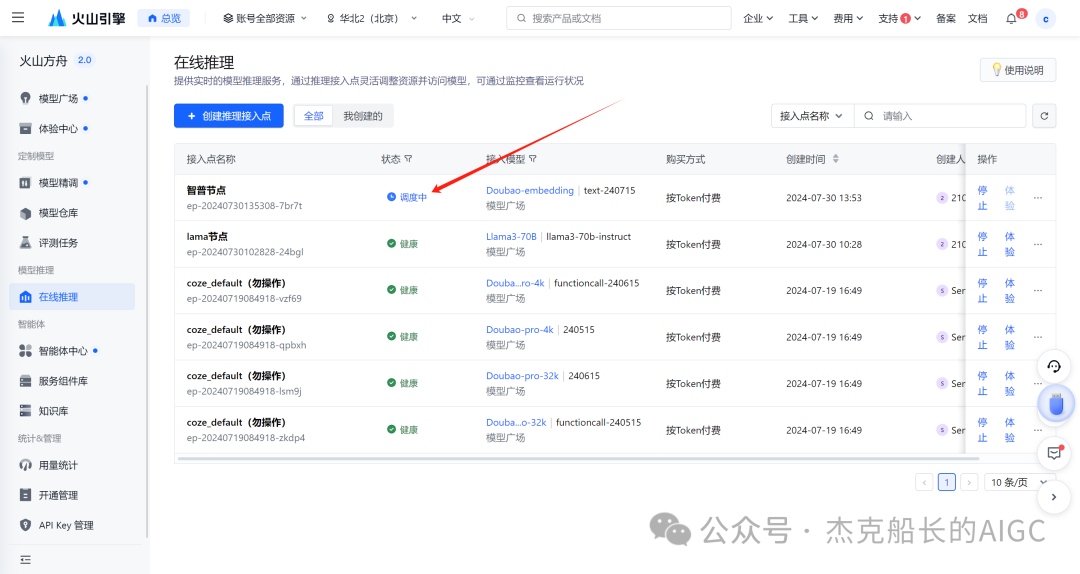Viewport: 1080px width, 574px height.
Task: Click the refresh icon beside search box
Action: (x=1044, y=116)
